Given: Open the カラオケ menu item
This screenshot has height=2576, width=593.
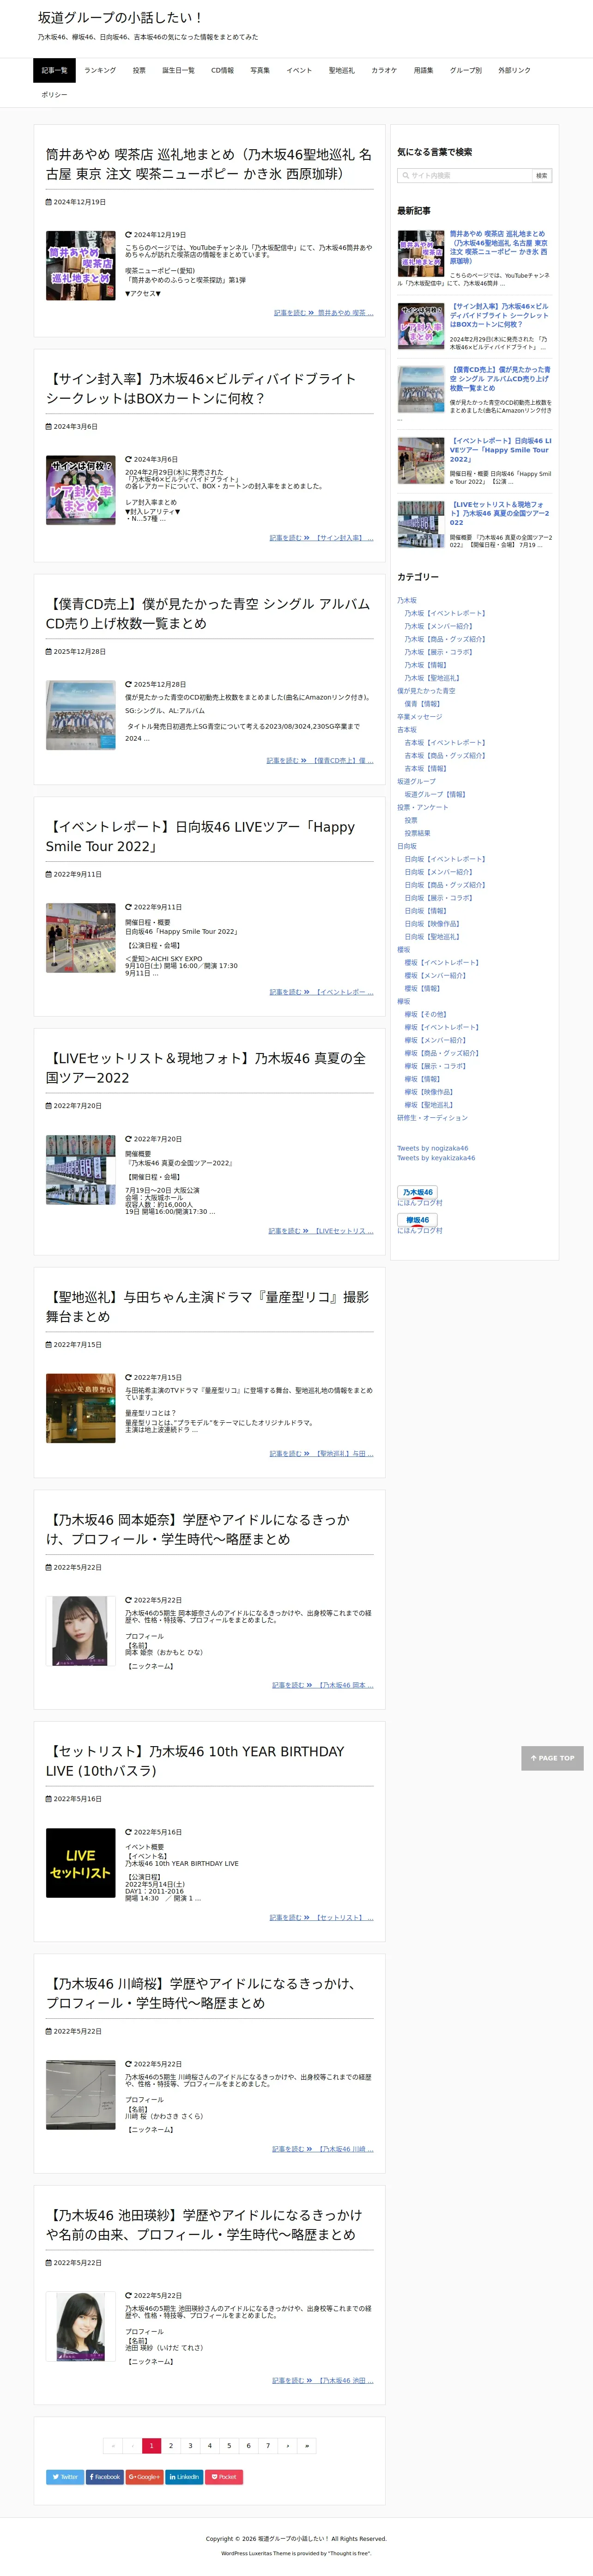Looking at the screenshot, I should (x=384, y=70).
